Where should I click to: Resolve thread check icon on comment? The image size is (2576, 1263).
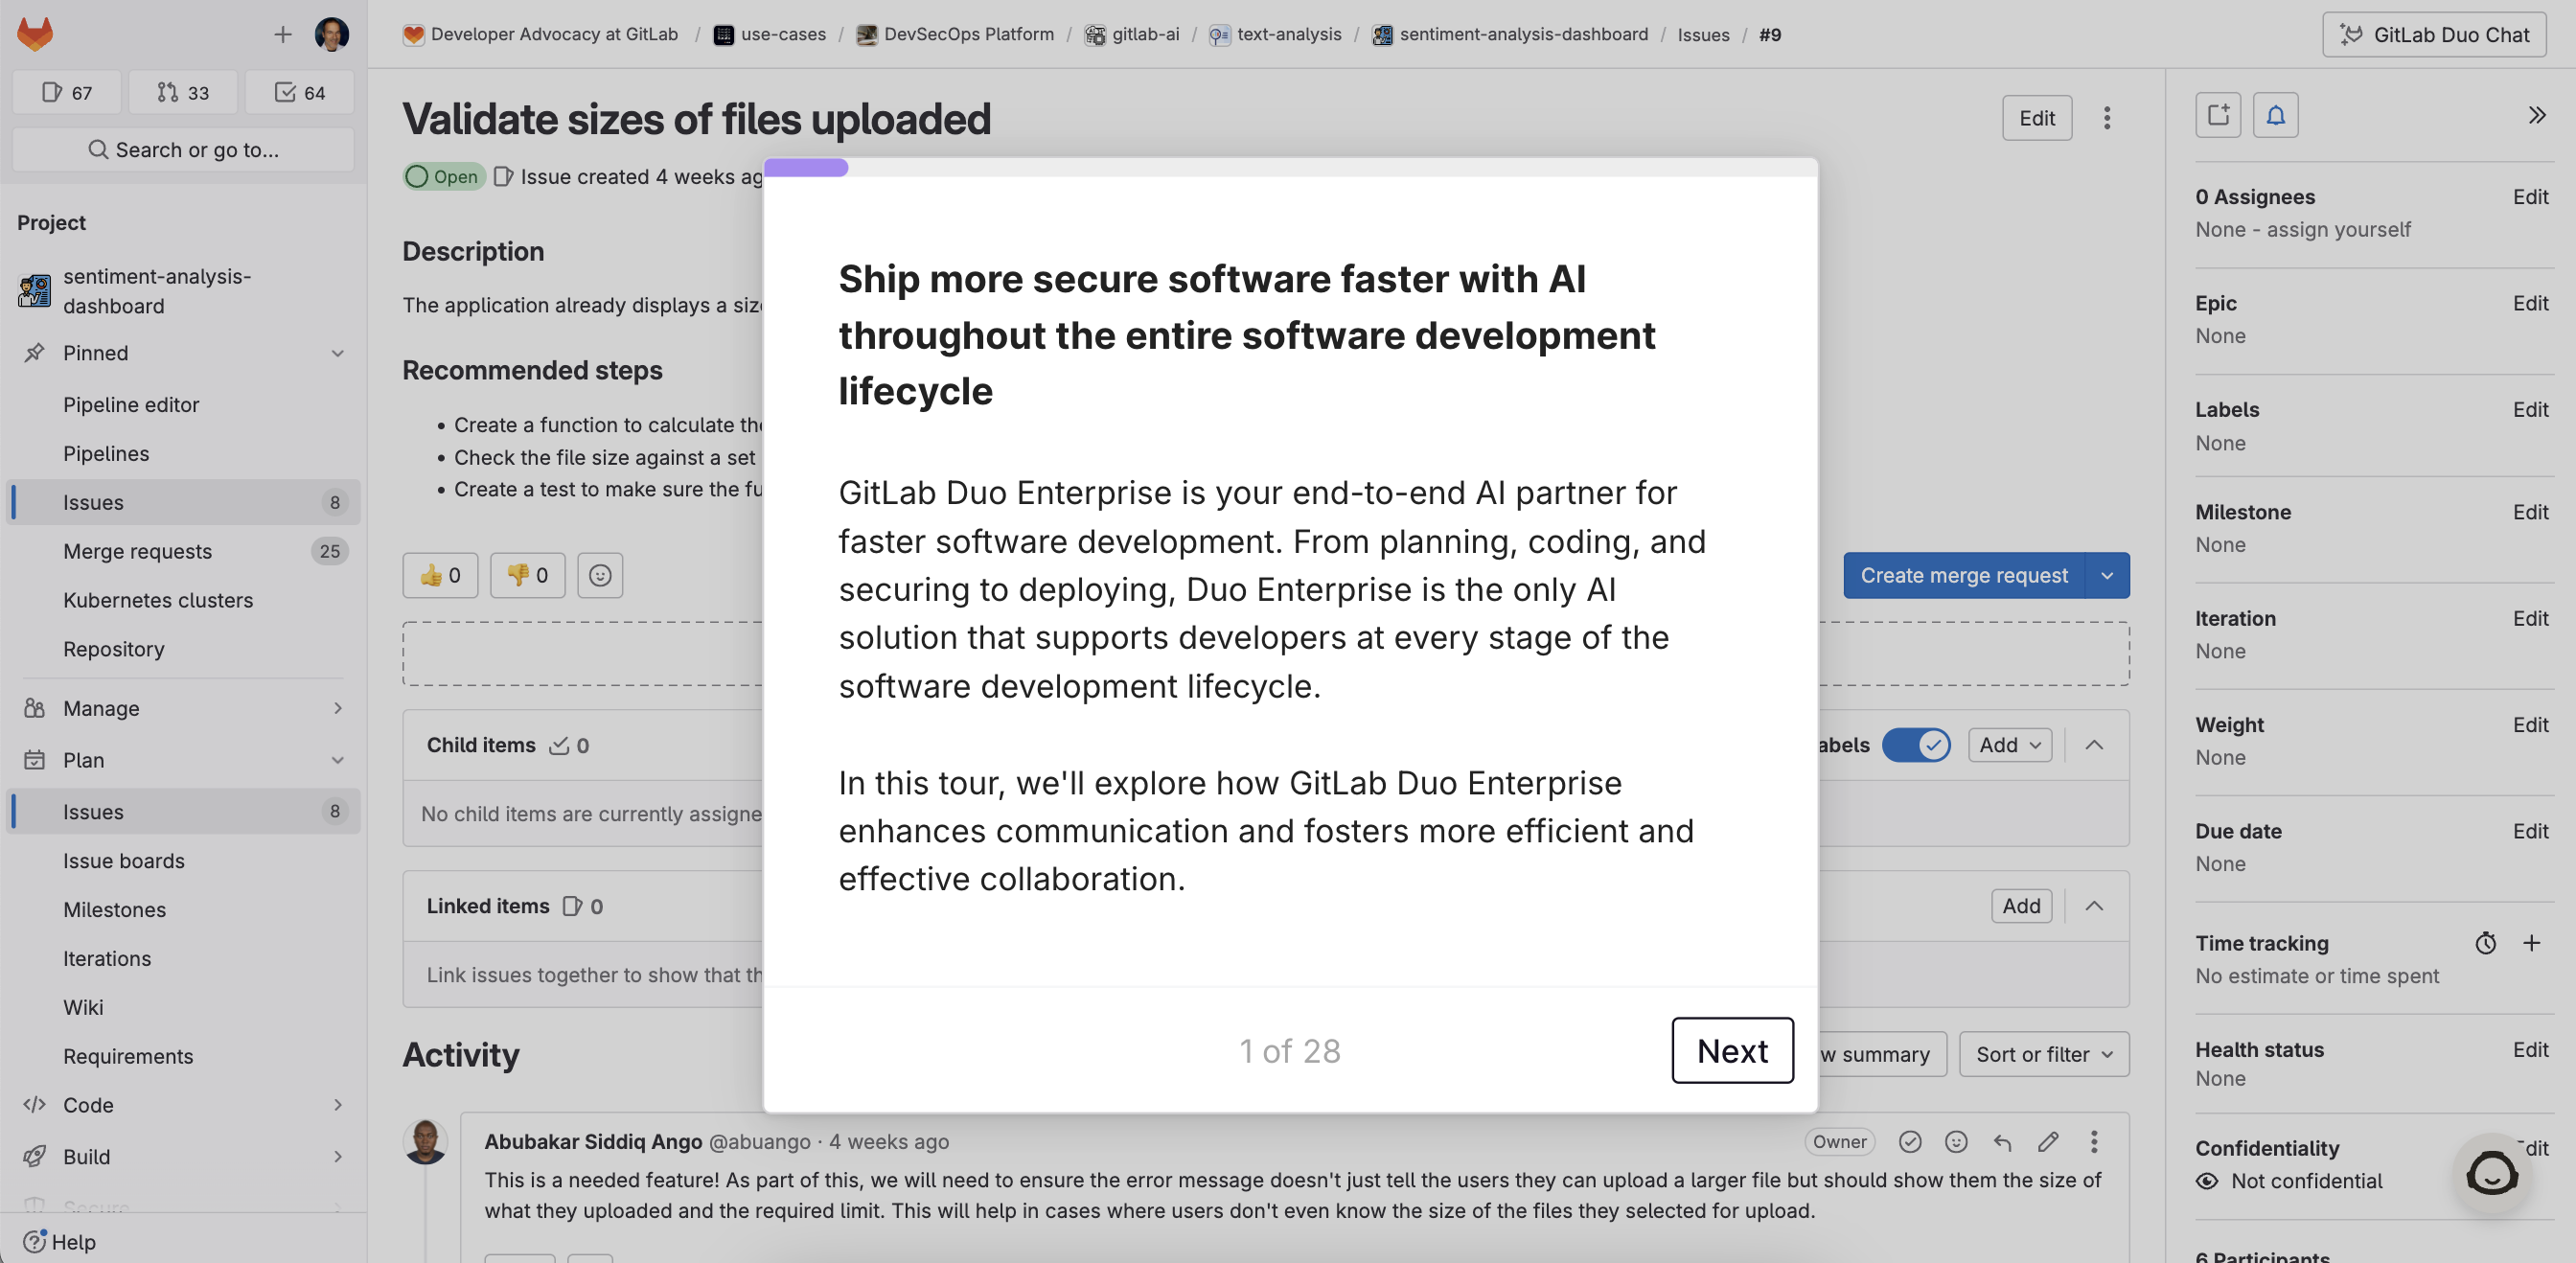point(1909,1143)
